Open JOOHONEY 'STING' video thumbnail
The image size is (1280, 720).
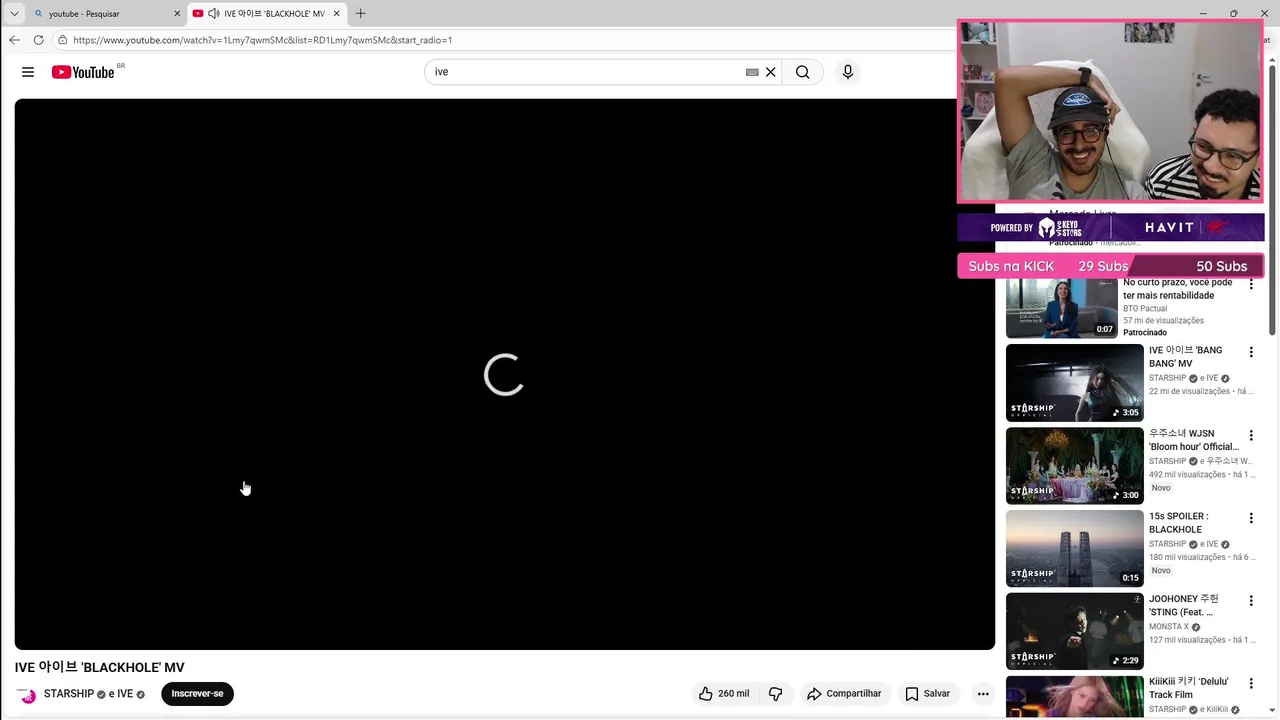(1074, 631)
